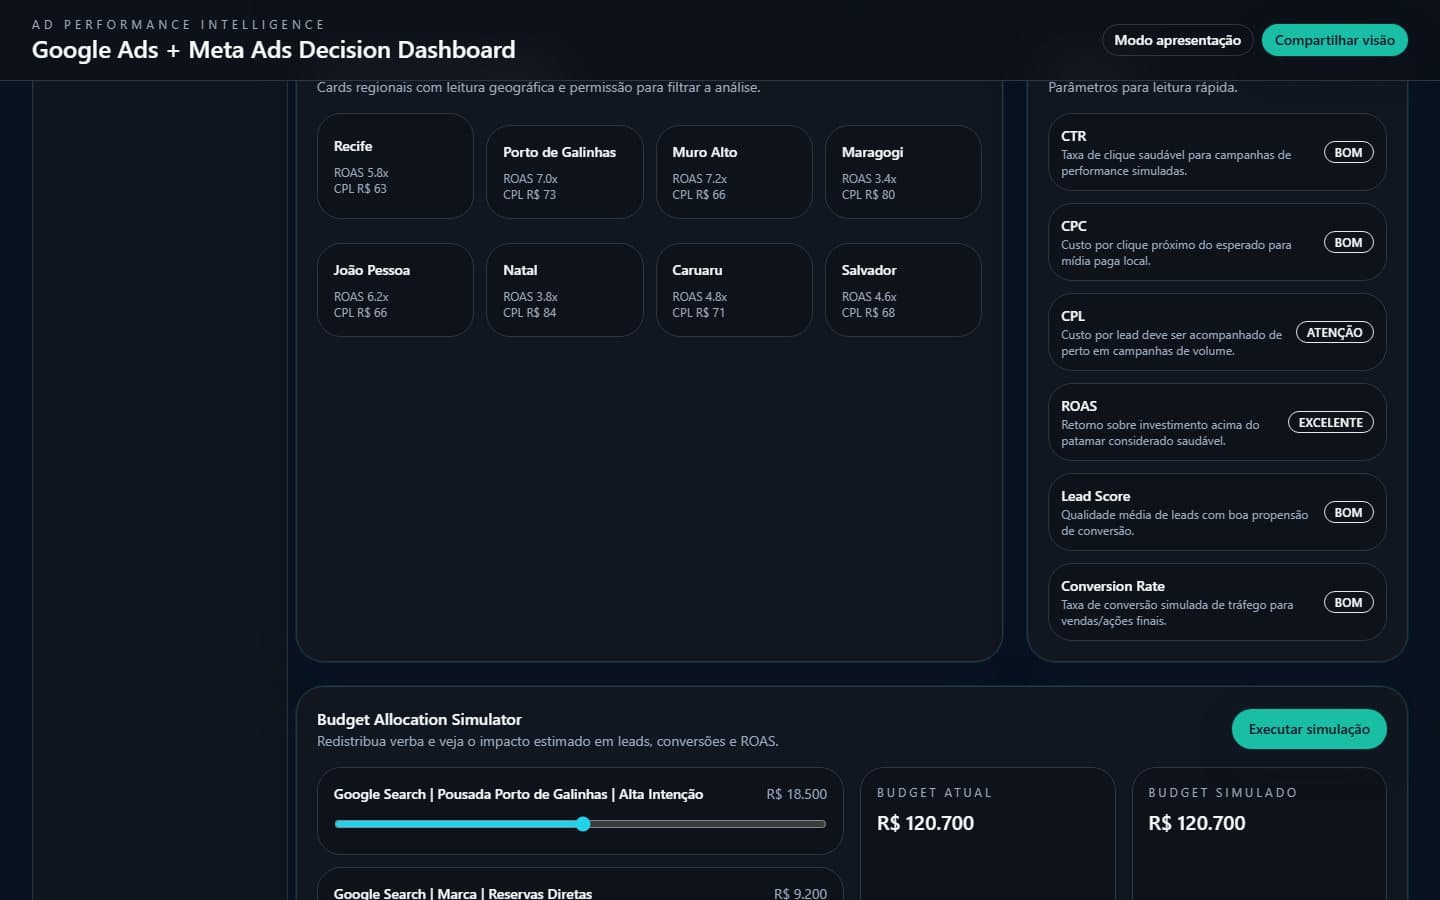This screenshot has height=900, width=1440.
Task: Select the João Pessoa region card
Action: tap(395, 290)
